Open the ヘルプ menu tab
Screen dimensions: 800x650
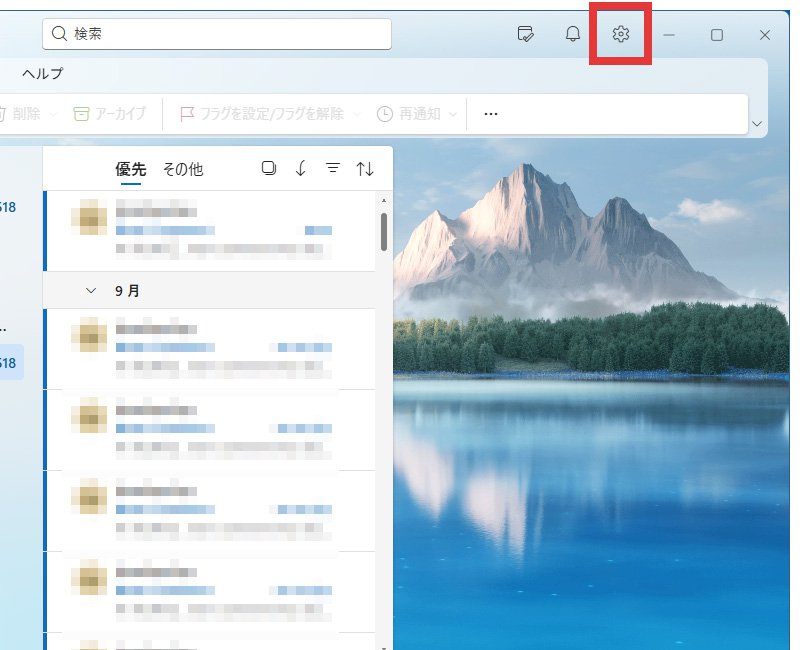tap(43, 73)
